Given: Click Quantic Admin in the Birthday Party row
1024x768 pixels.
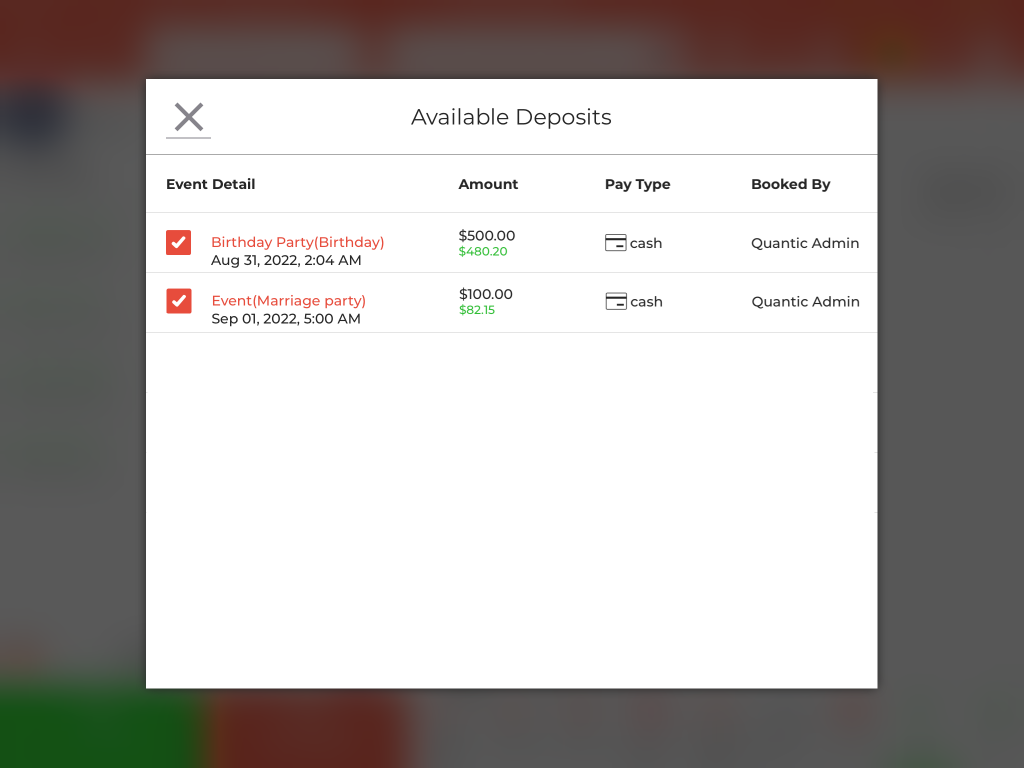Looking at the screenshot, I should click(x=805, y=243).
